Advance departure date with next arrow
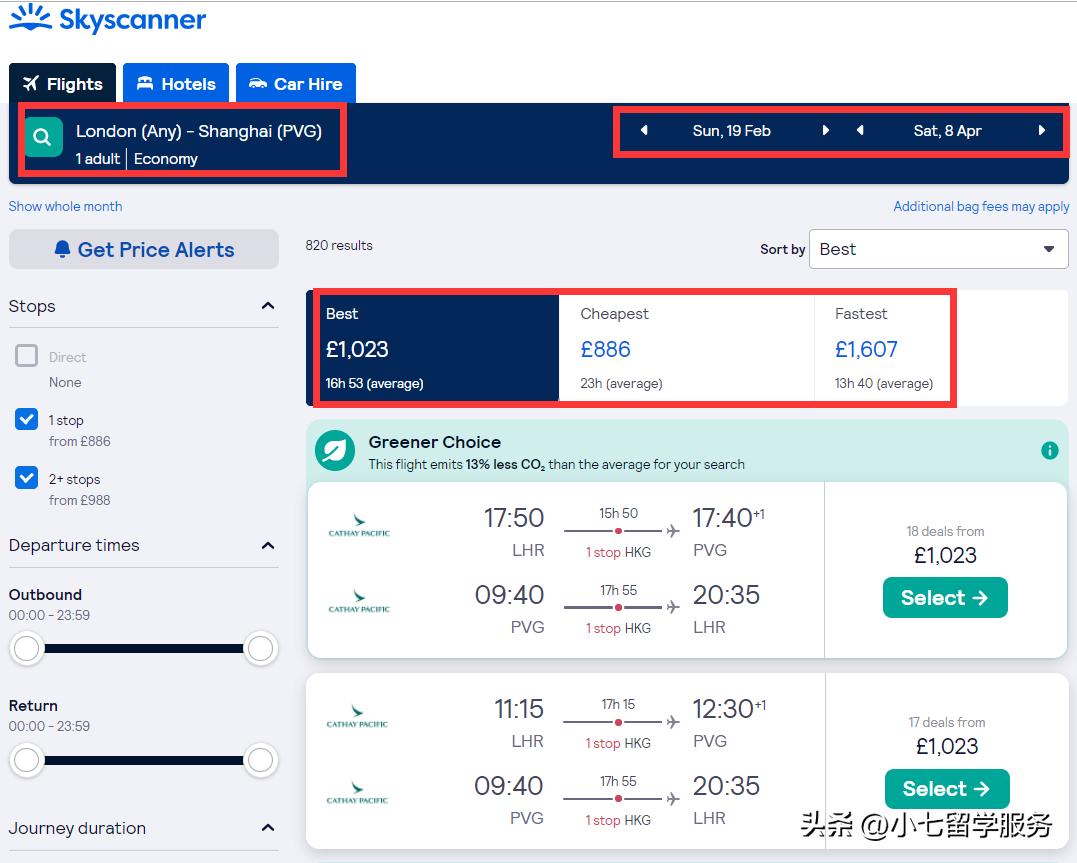Screen dimensions: 1077x863 825,130
